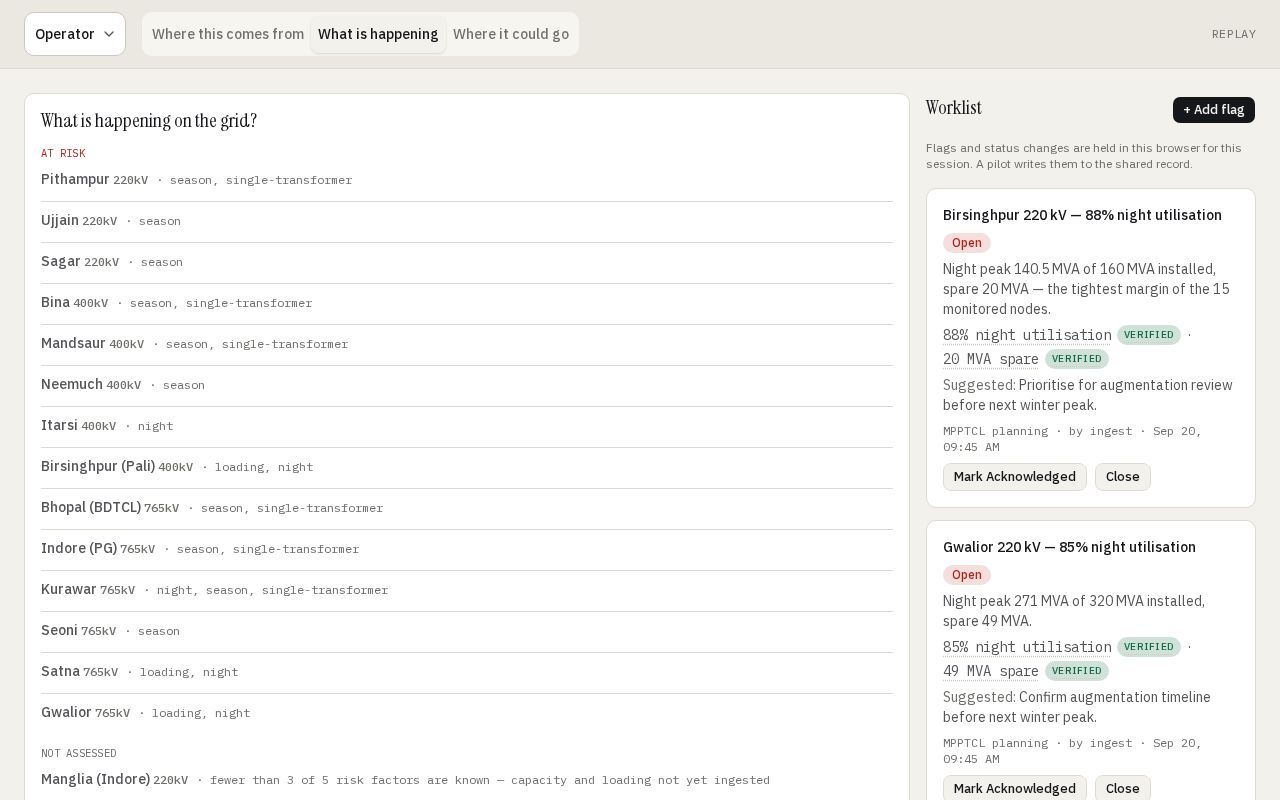Click the Gwalior 220 kV card title
Viewport: 1280px width, 800px height.
(1069, 547)
